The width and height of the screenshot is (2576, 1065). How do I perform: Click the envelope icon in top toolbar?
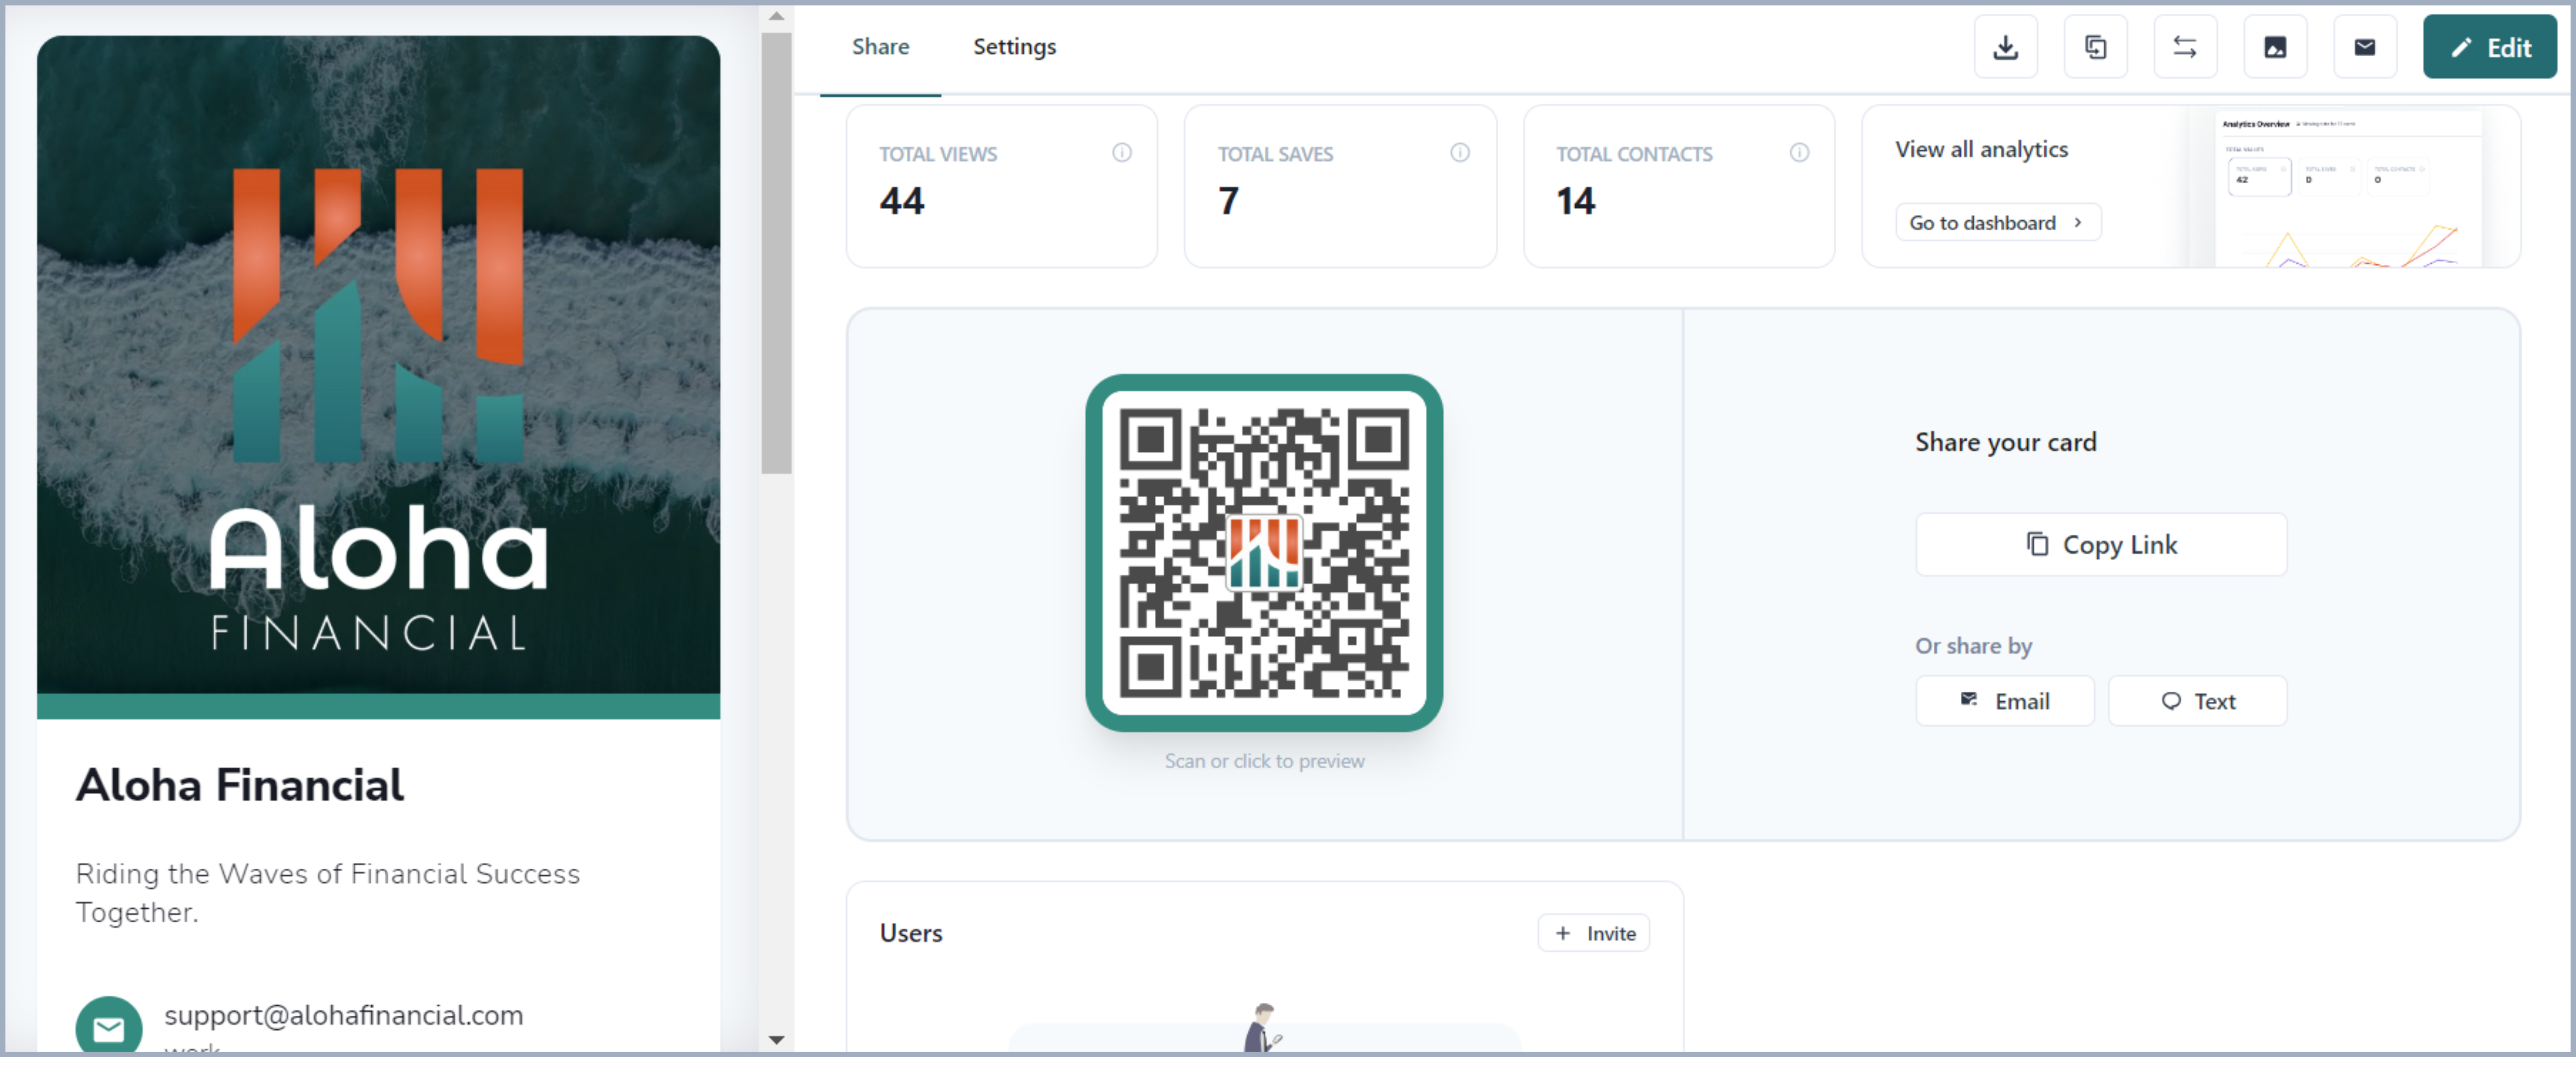click(x=2365, y=47)
